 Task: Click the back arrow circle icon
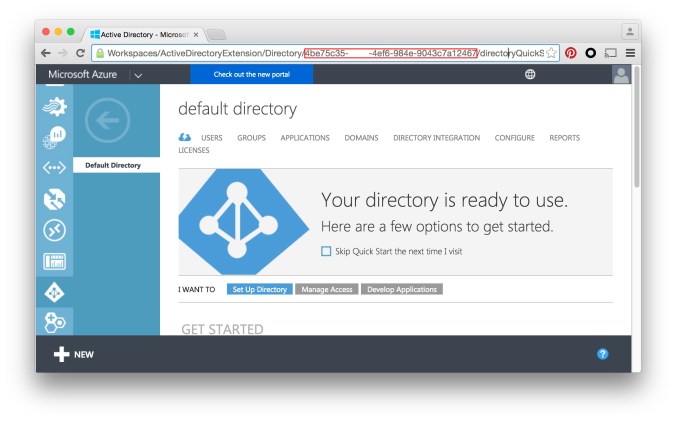coord(107,121)
